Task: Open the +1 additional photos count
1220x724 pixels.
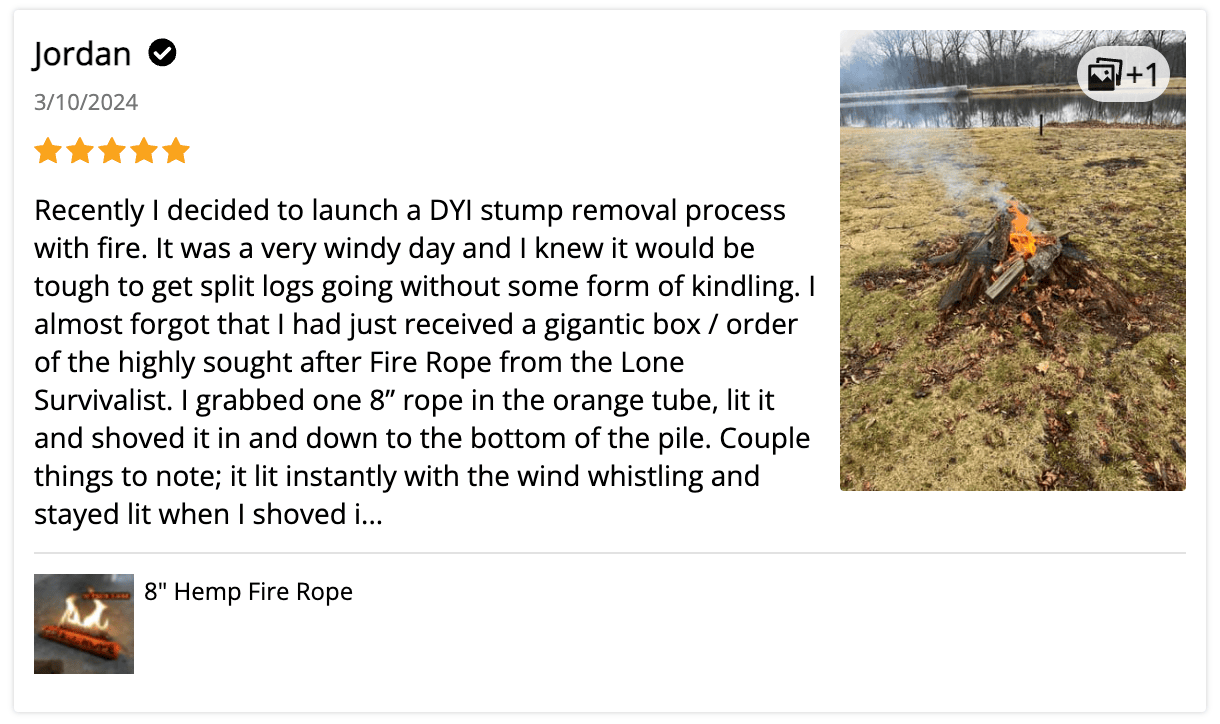Action: (x=1142, y=75)
